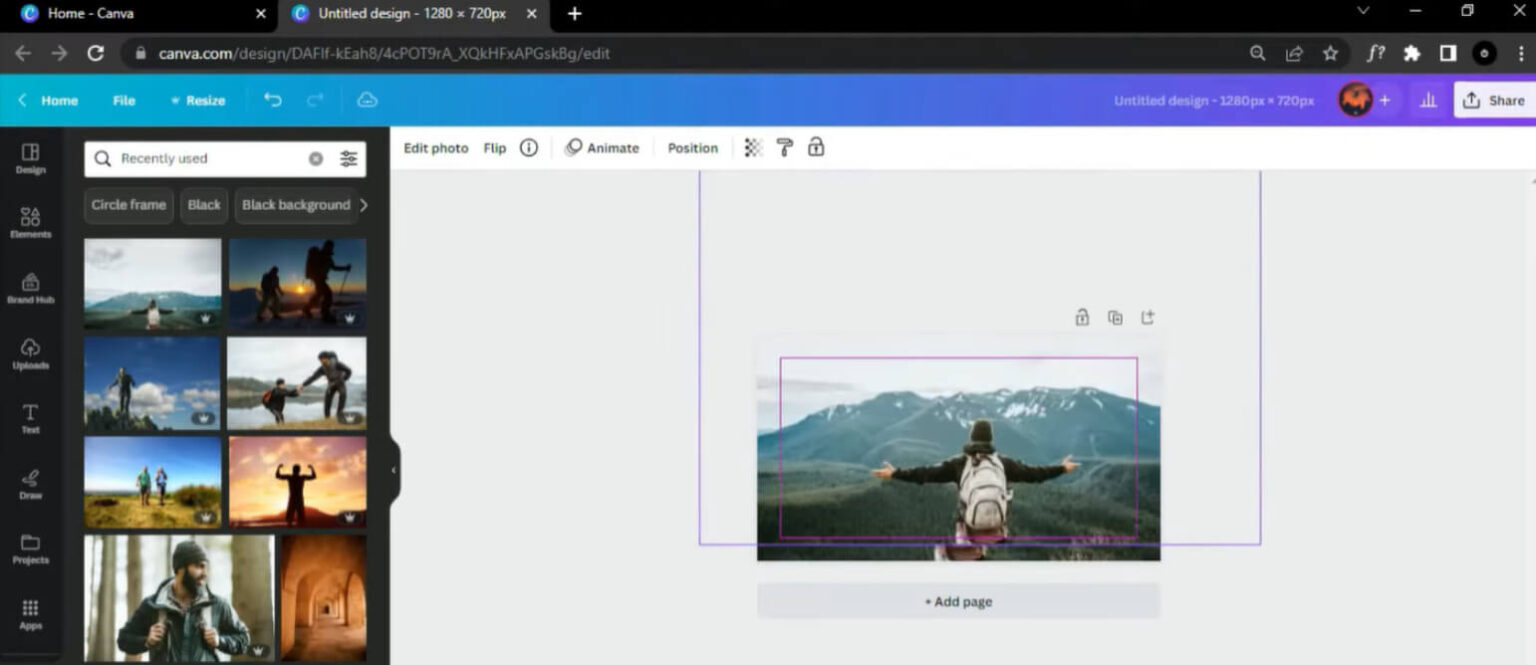The height and width of the screenshot is (665, 1536).
Task: Open the Uploads panel
Action: tap(30, 353)
